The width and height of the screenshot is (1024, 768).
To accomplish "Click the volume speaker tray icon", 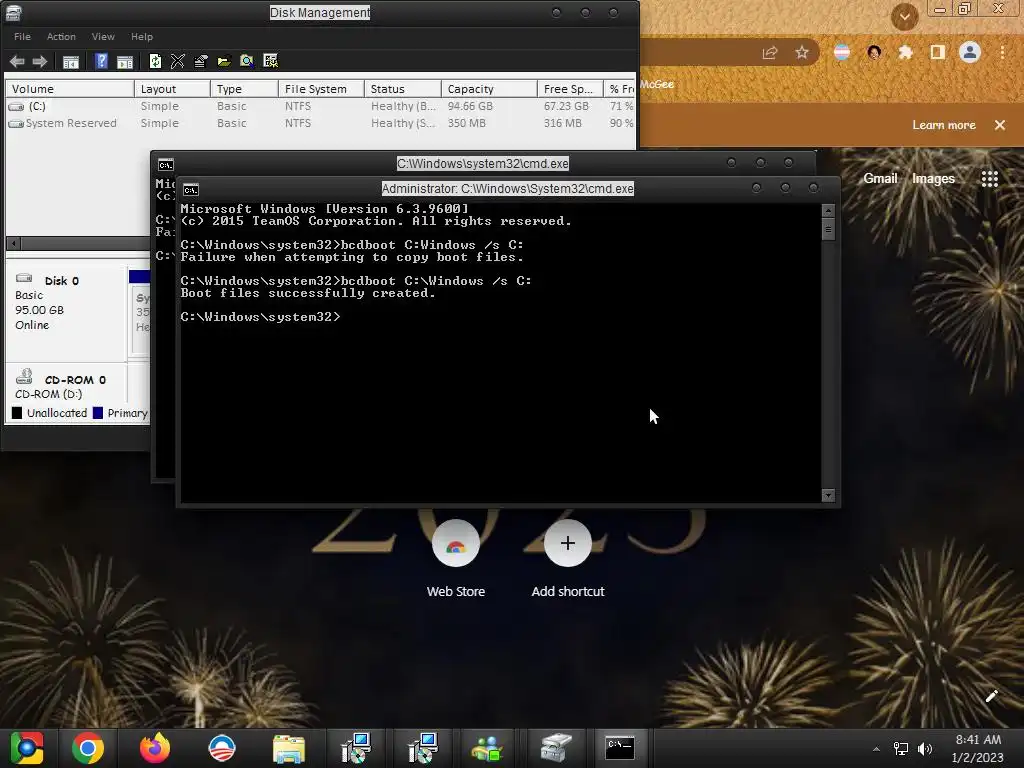I will (x=925, y=749).
